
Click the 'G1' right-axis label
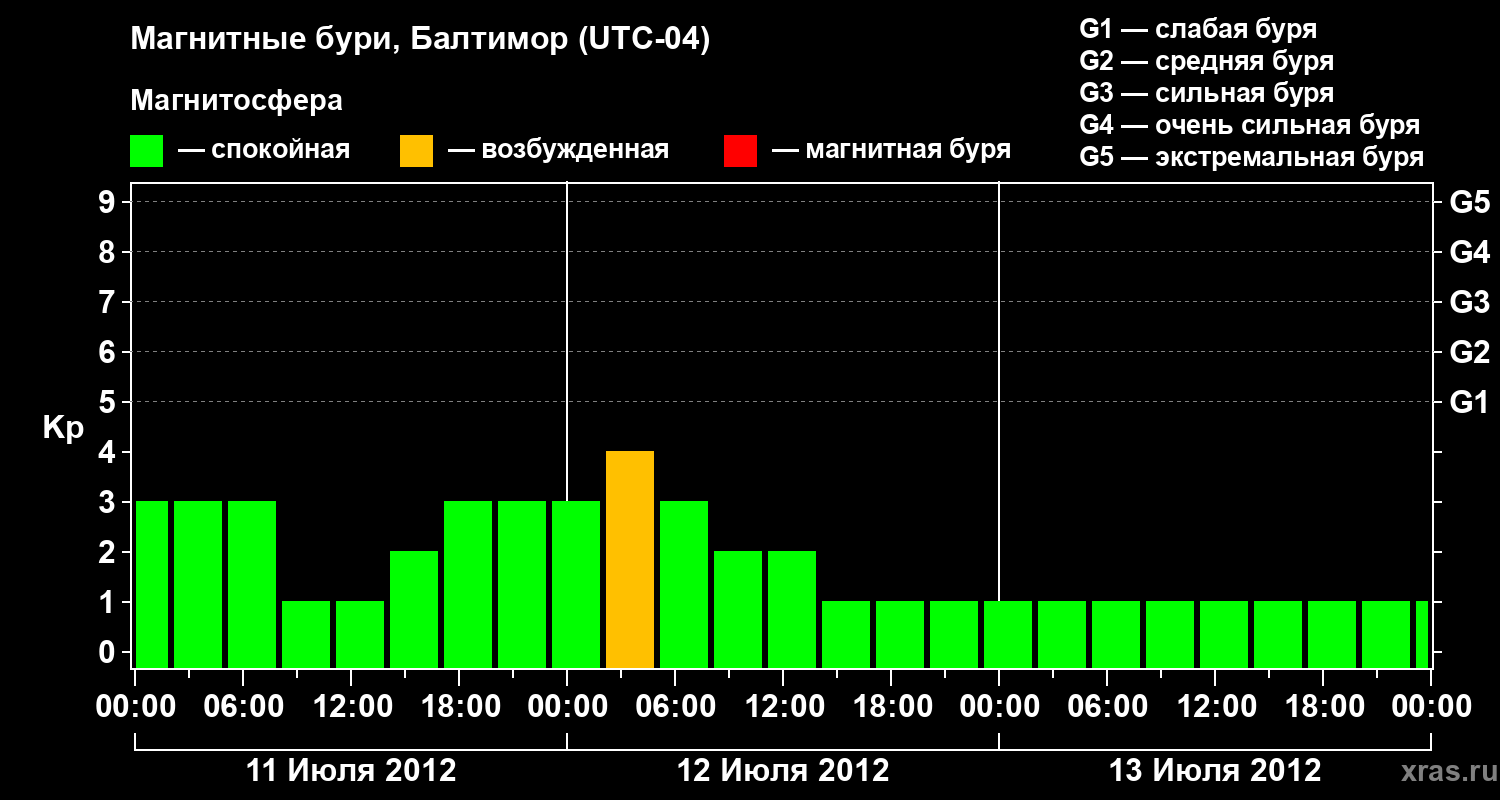point(1470,402)
